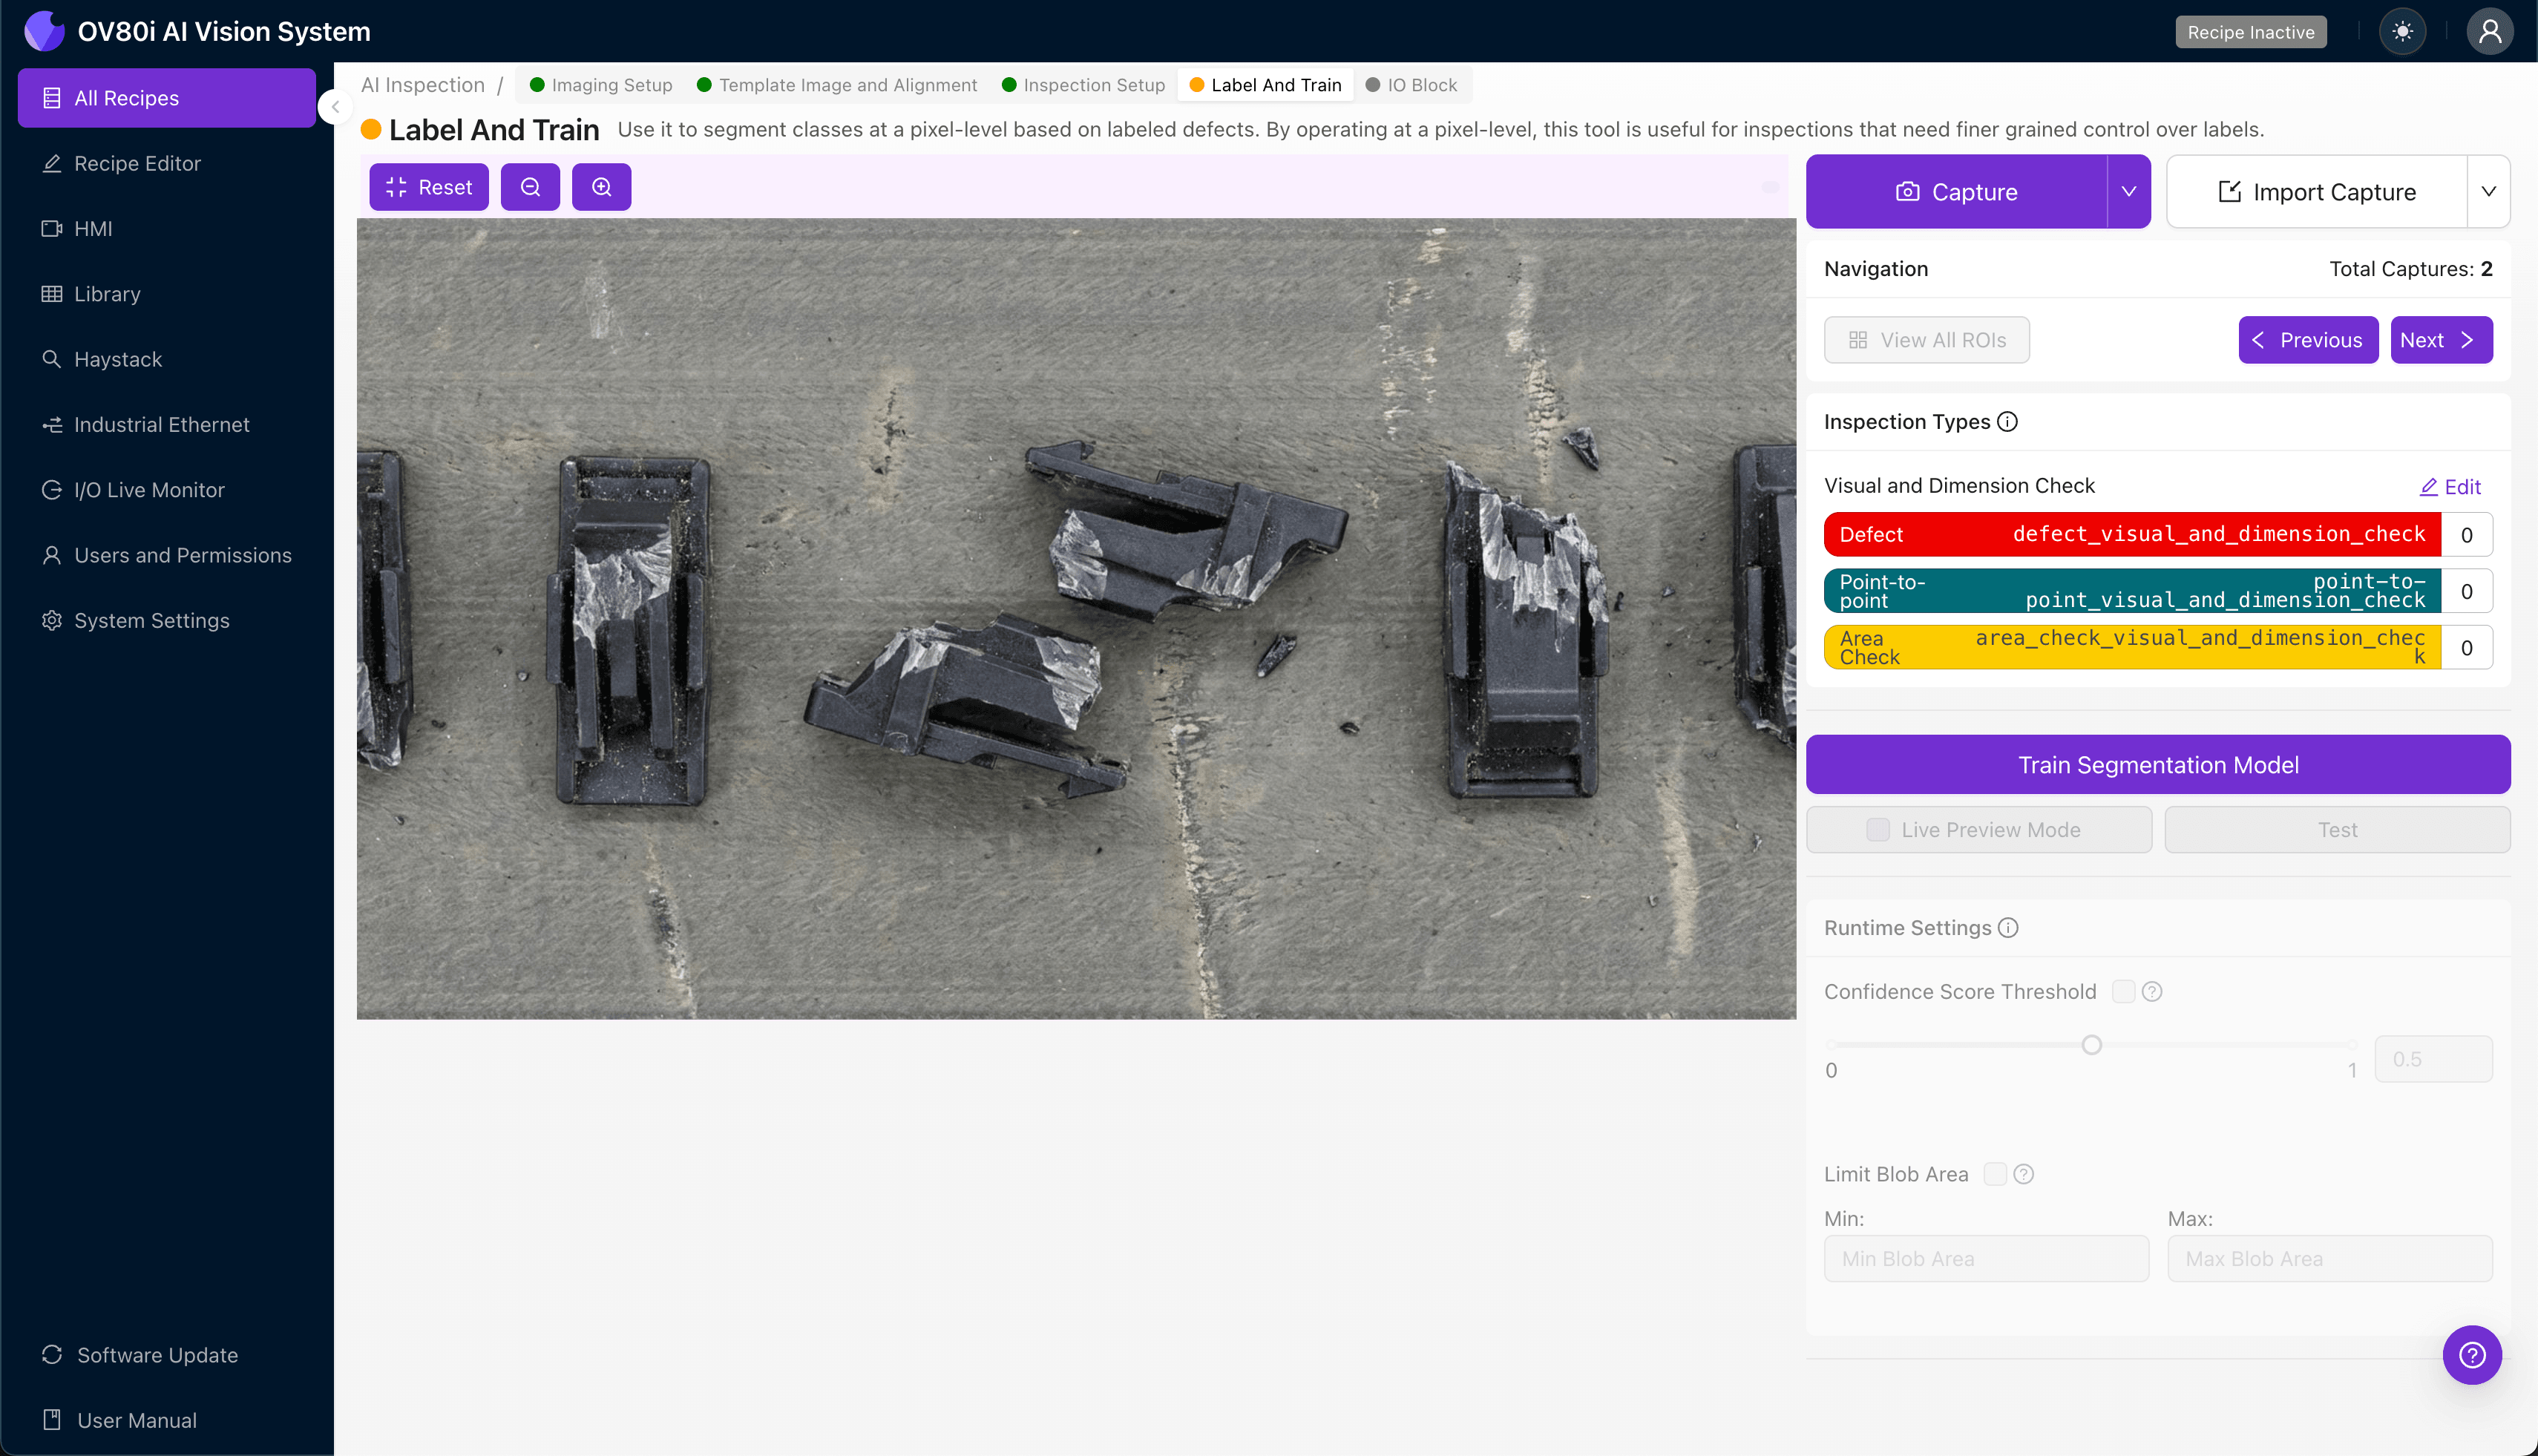
Task: Check the Live Preview Mode checkbox
Action: pos(1878,830)
